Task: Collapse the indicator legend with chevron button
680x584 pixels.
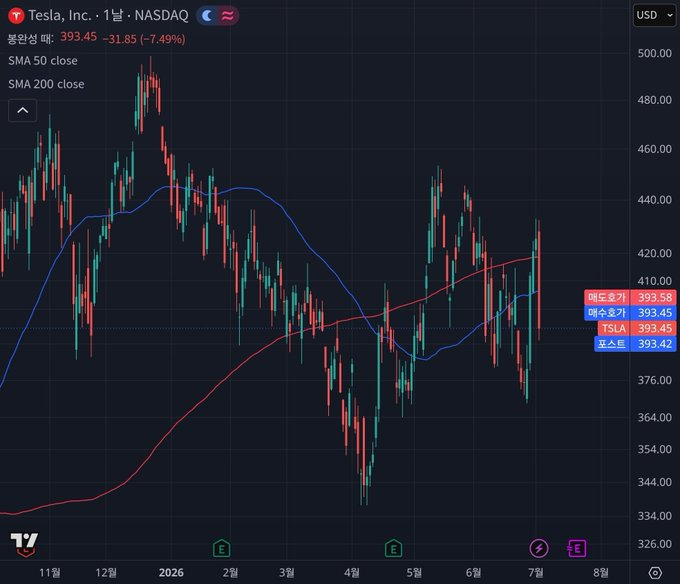Action: click(23, 110)
